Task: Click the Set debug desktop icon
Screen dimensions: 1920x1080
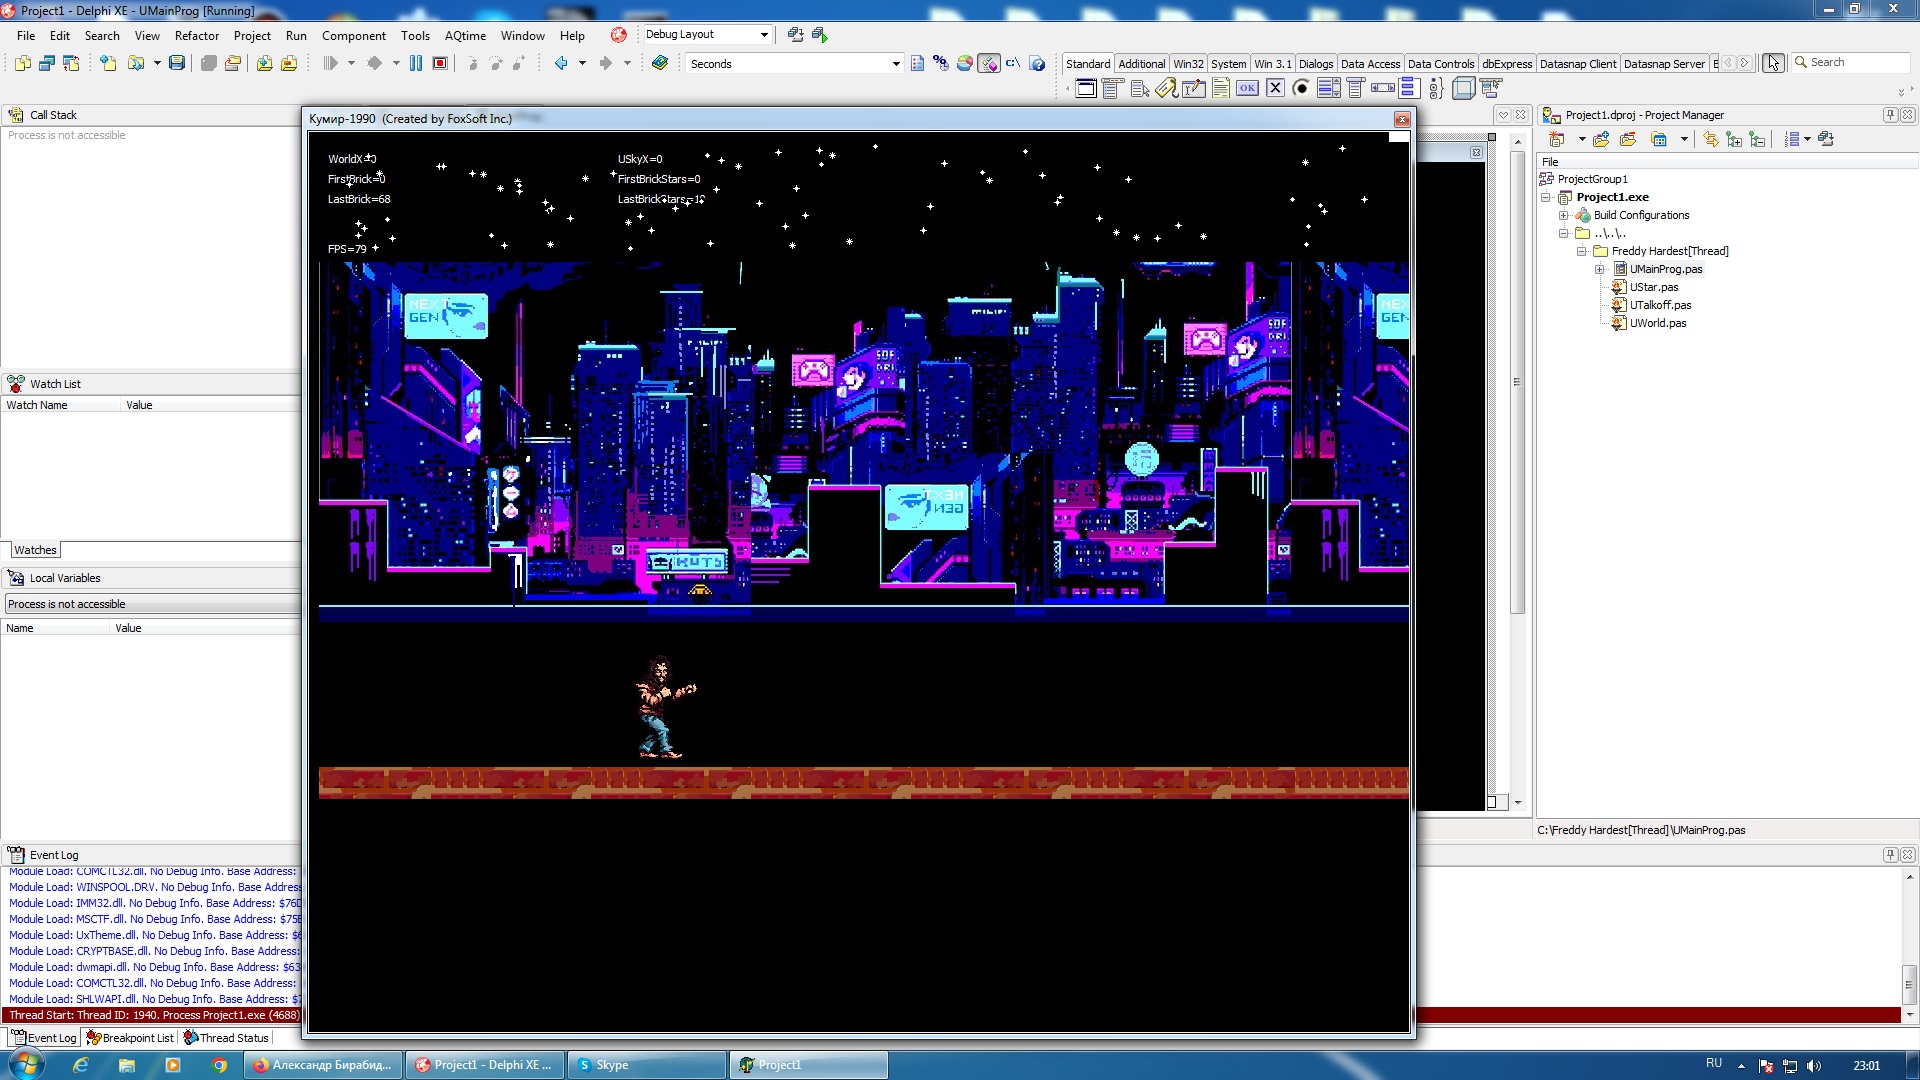Action: [x=820, y=34]
